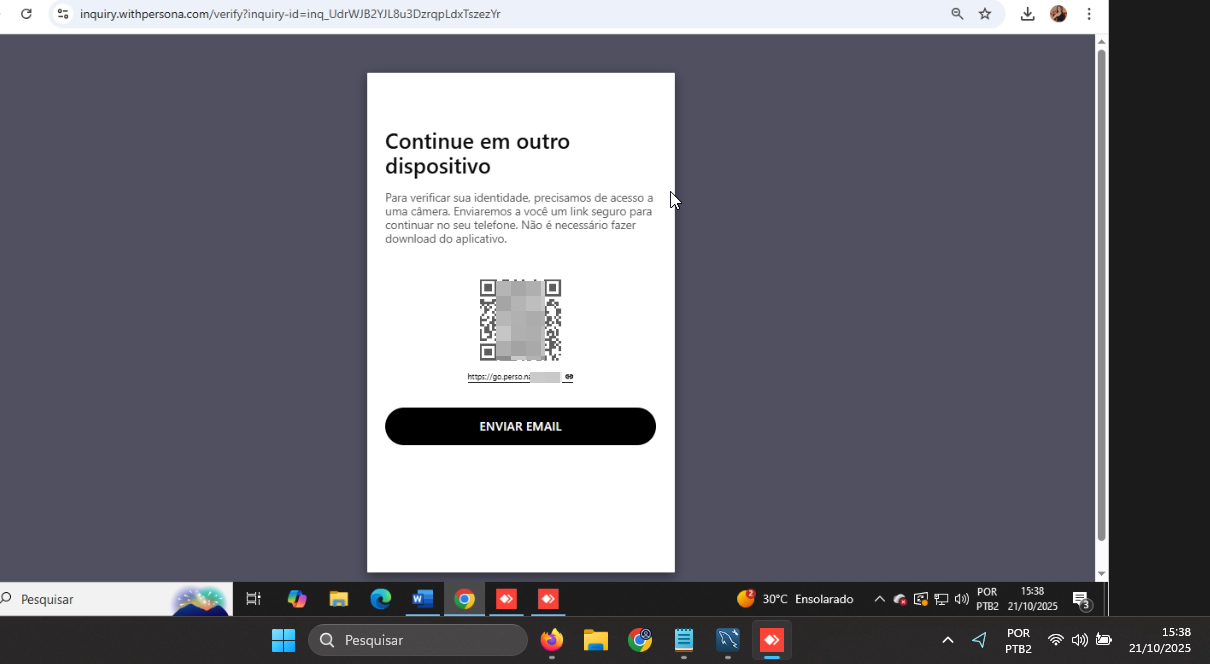Expand hidden tray icons in remote taskbar
This screenshot has height=664, width=1210.
880,599
